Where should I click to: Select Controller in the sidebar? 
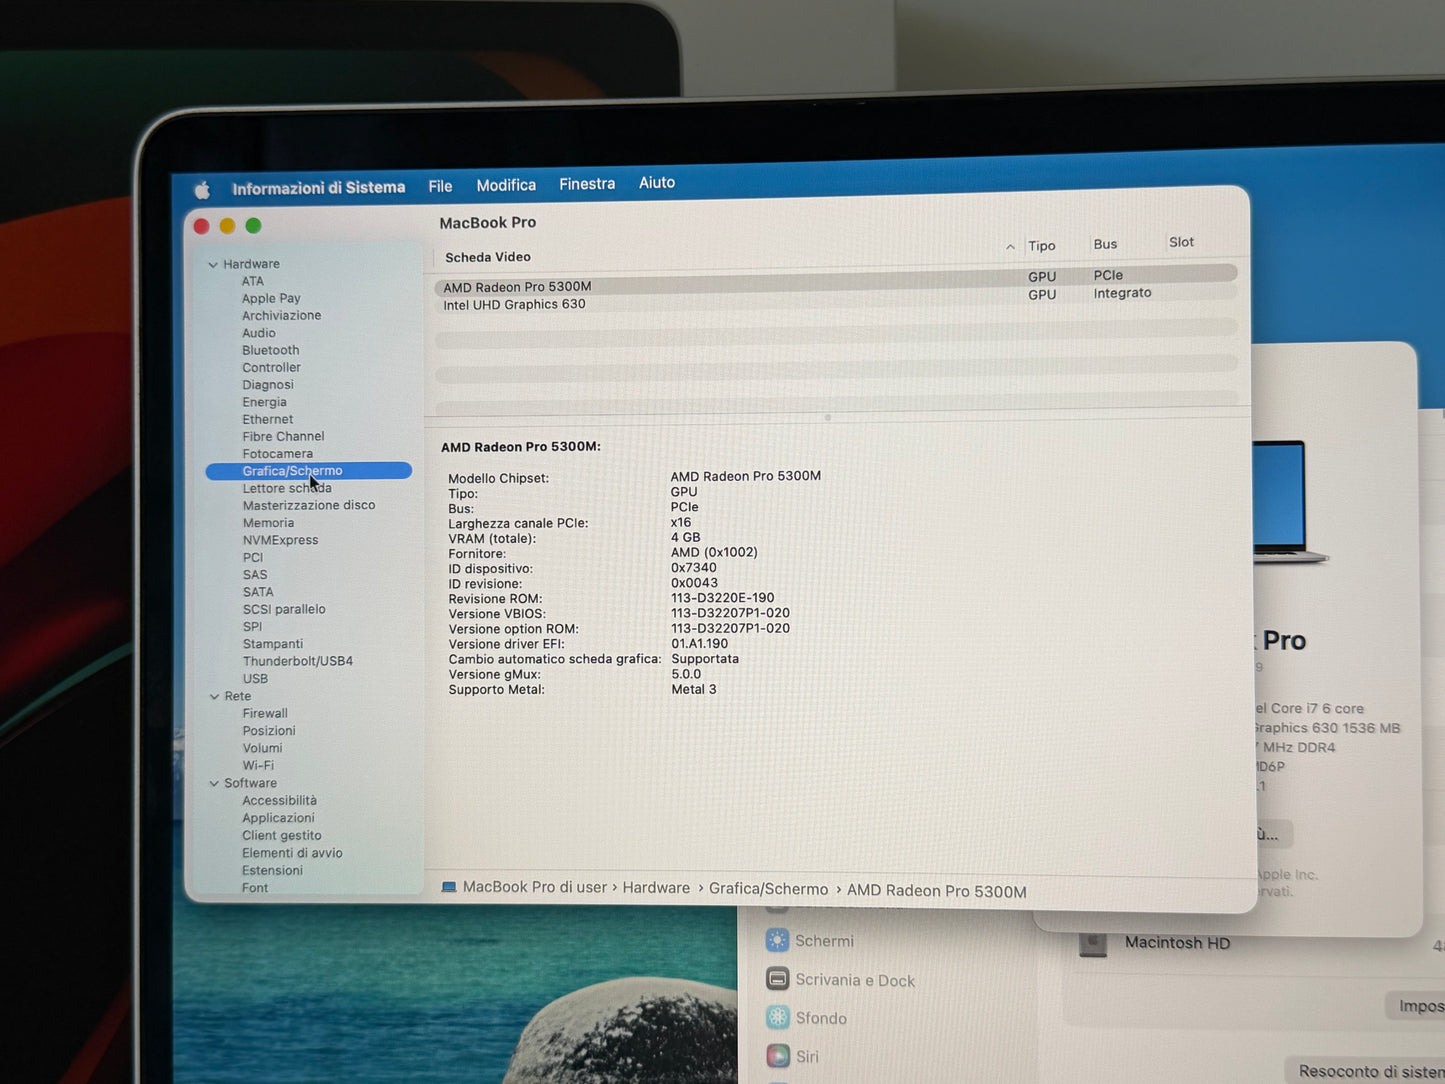click(x=272, y=367)
